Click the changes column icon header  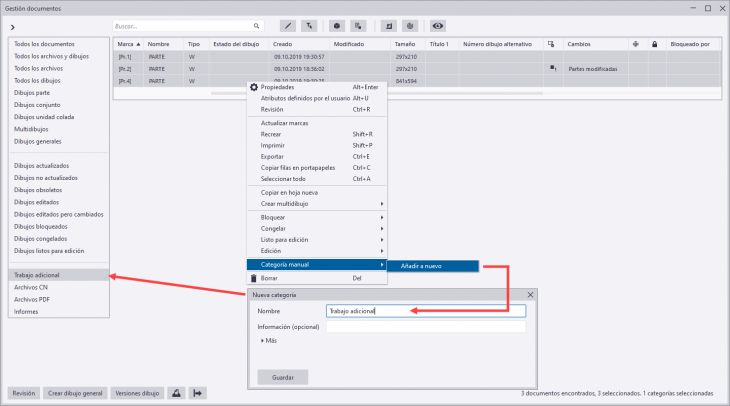click(x=551, y=44)
